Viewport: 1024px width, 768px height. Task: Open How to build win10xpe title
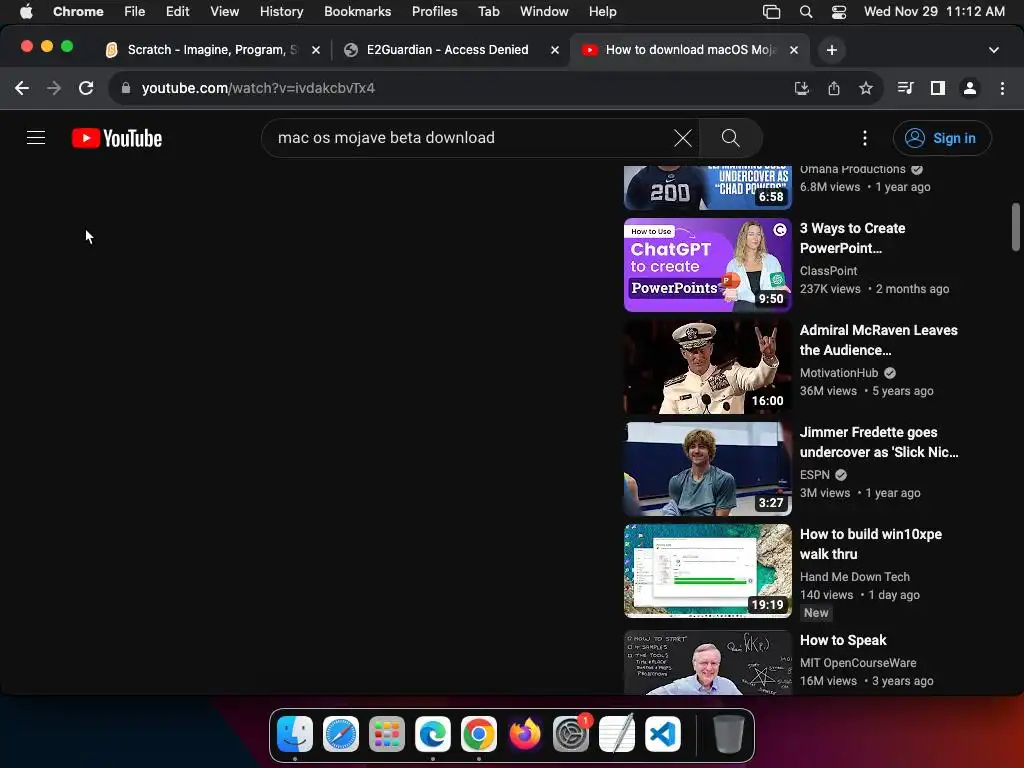tap(871, 543)
